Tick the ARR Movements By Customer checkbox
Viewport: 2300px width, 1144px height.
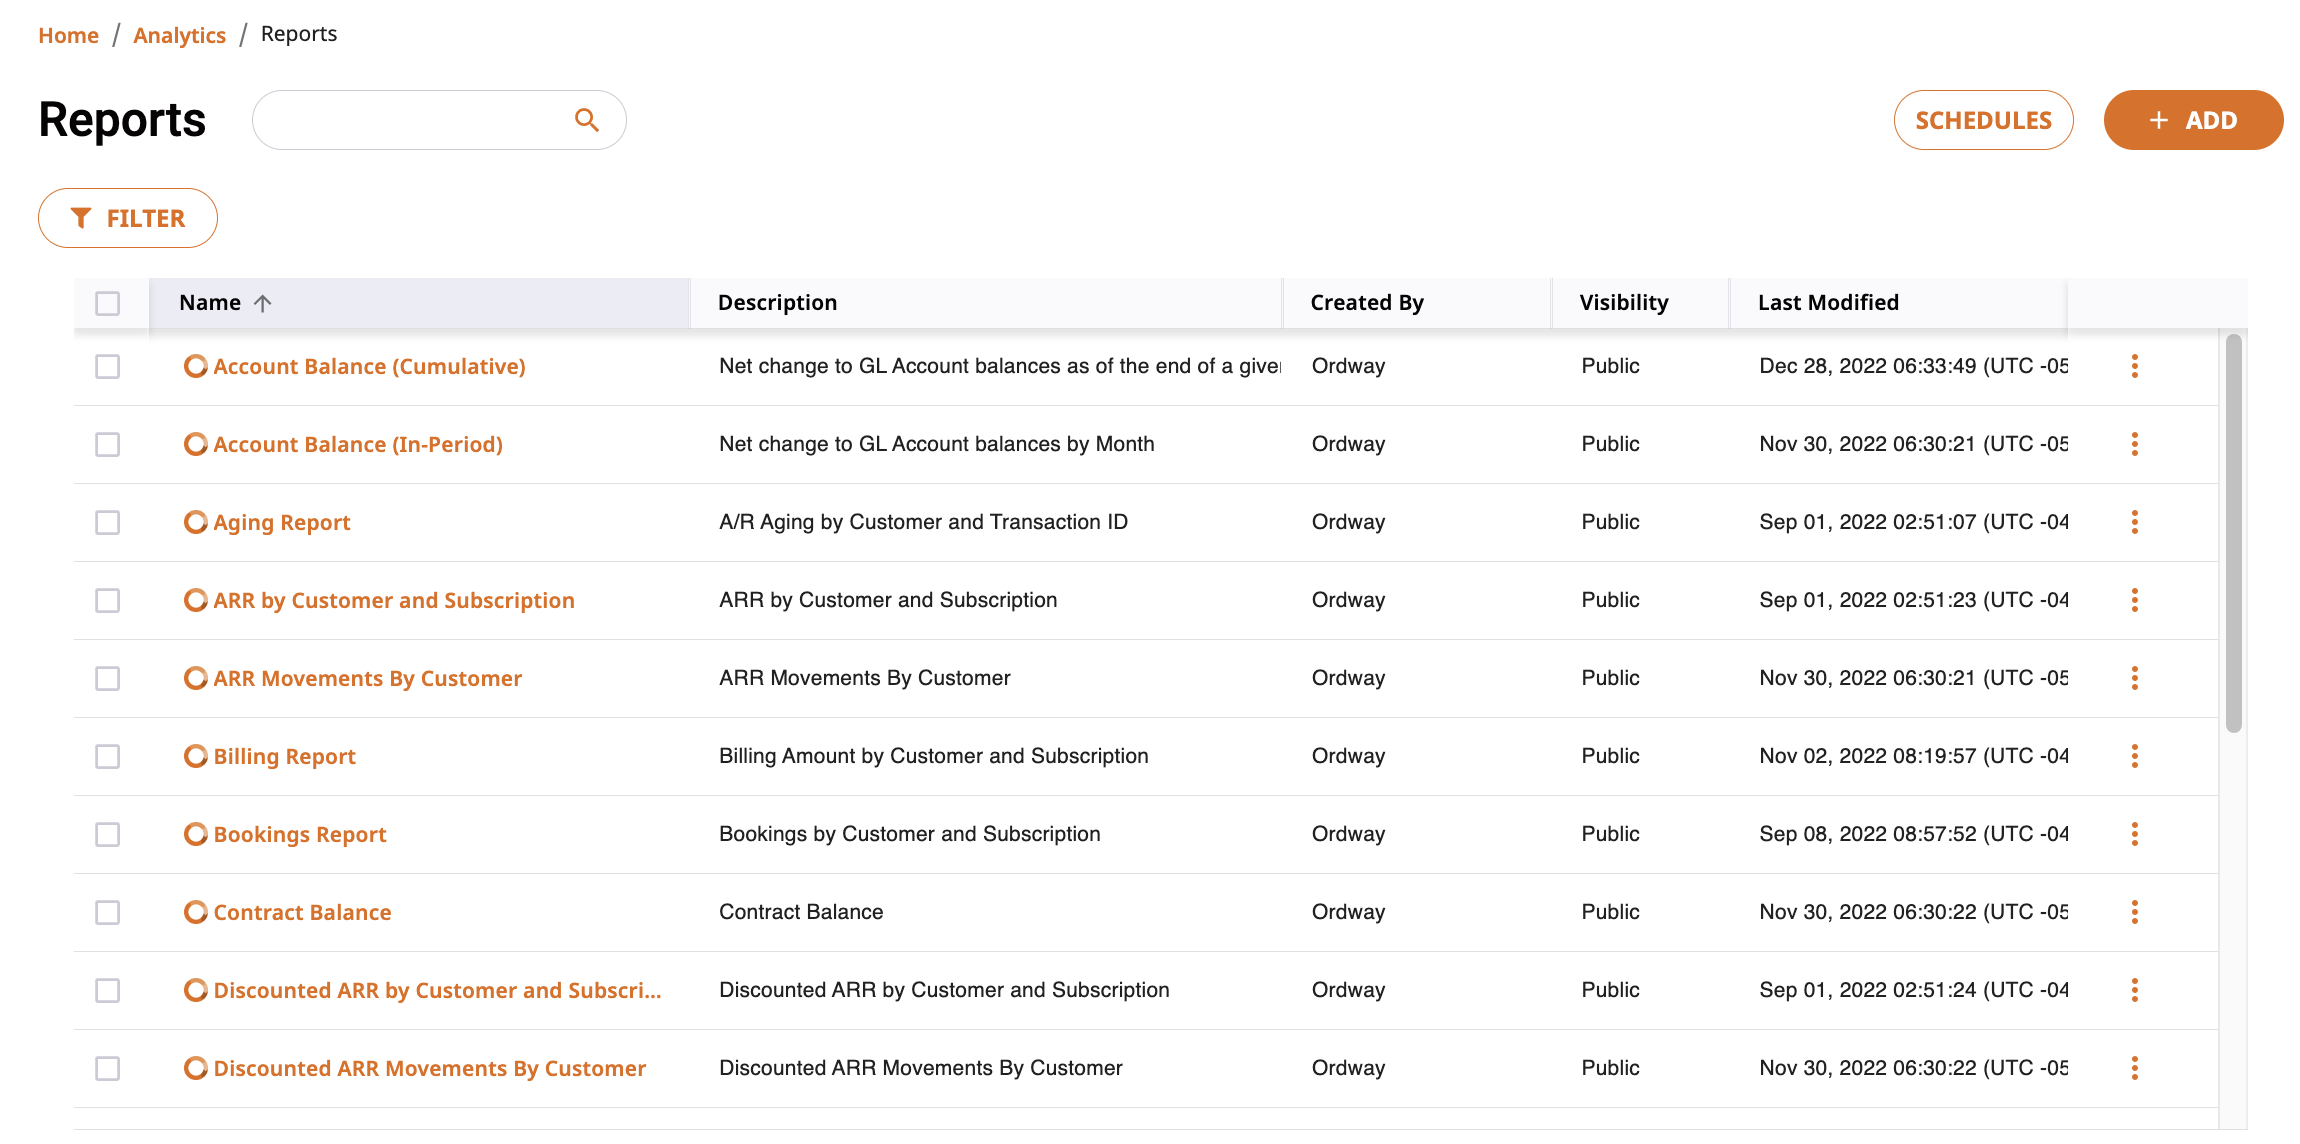[108, 678]
